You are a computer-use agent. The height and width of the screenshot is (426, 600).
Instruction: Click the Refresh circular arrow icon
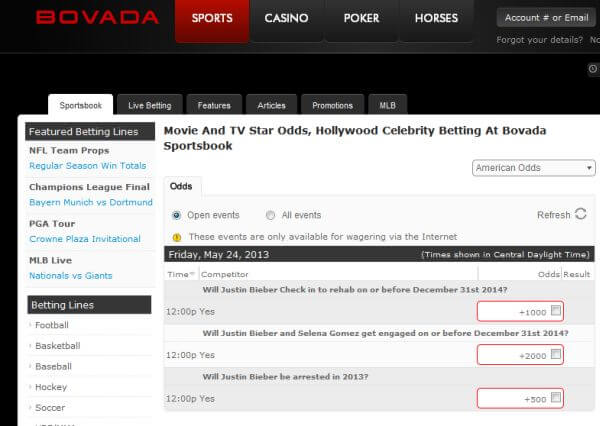[x=580, y=214]
